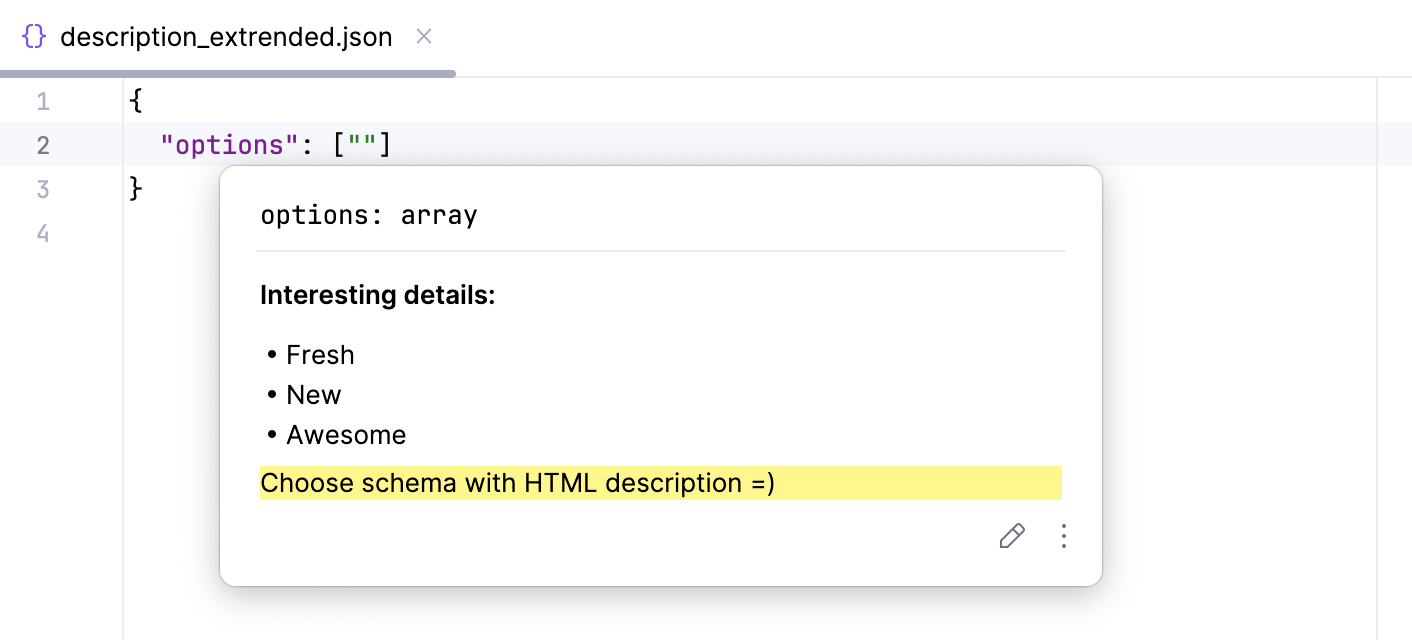Click the 'options' key on line 2
This screenshot has width=1412, height=640.
pyautogui.click(x=228, y=144)
